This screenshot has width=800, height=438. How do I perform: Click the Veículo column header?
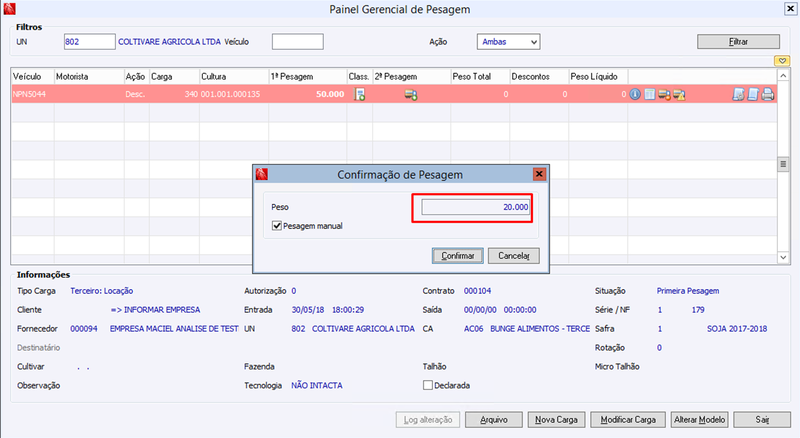click(x=33, y=77)
